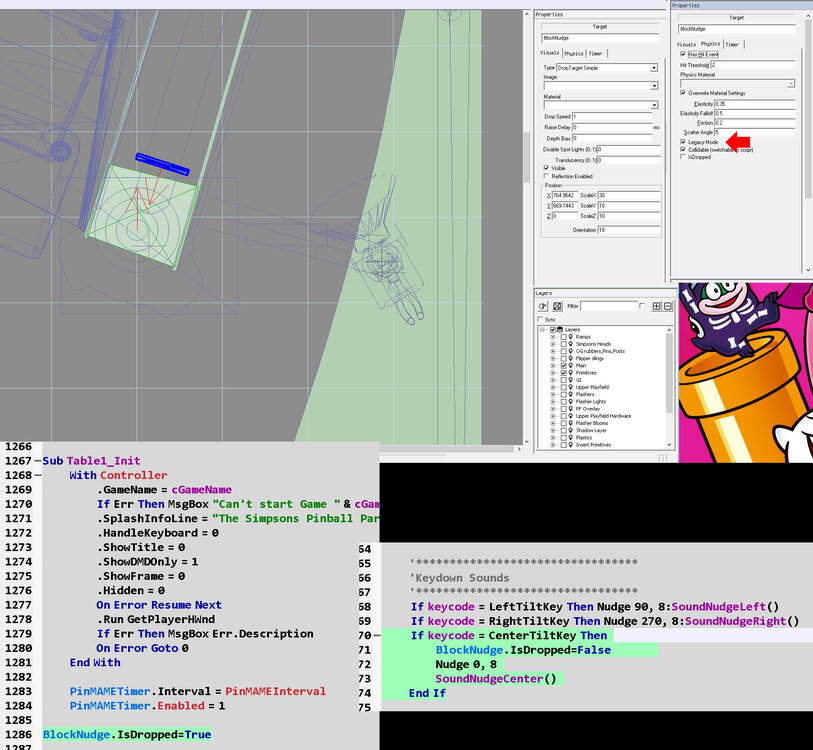Viewport: 813px width, 750px height.
Task: Click BlockNudge.IsDropped=True on line 1286
Action: 127,734
